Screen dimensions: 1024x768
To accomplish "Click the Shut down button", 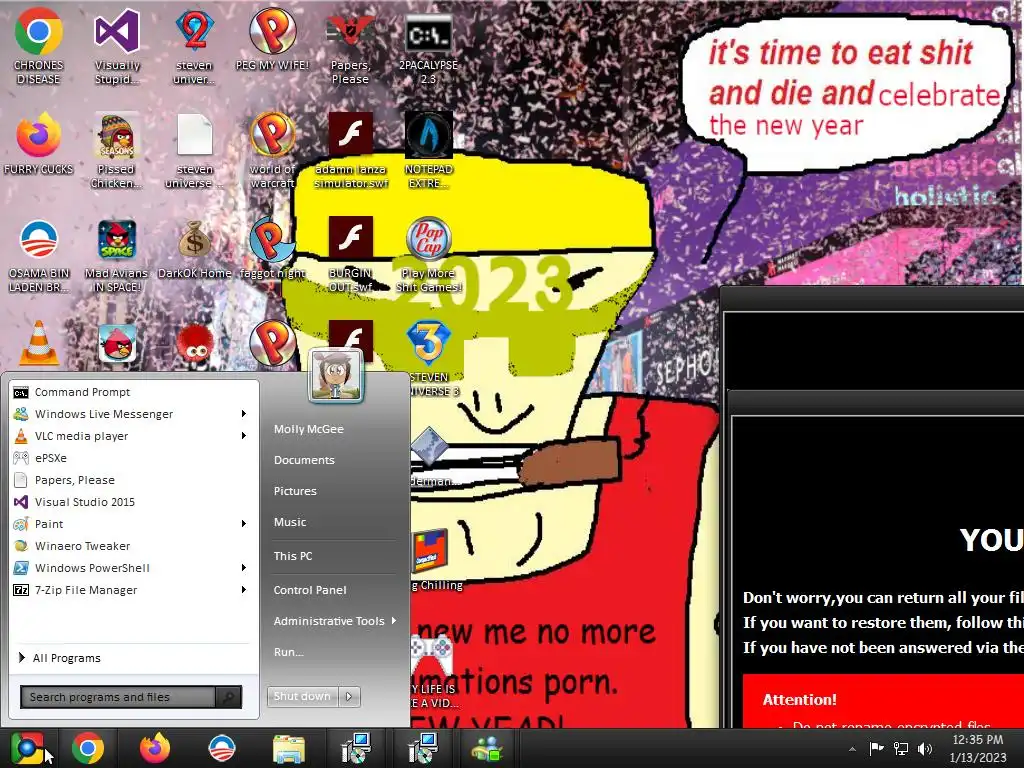I will click(x=303, y=696).
